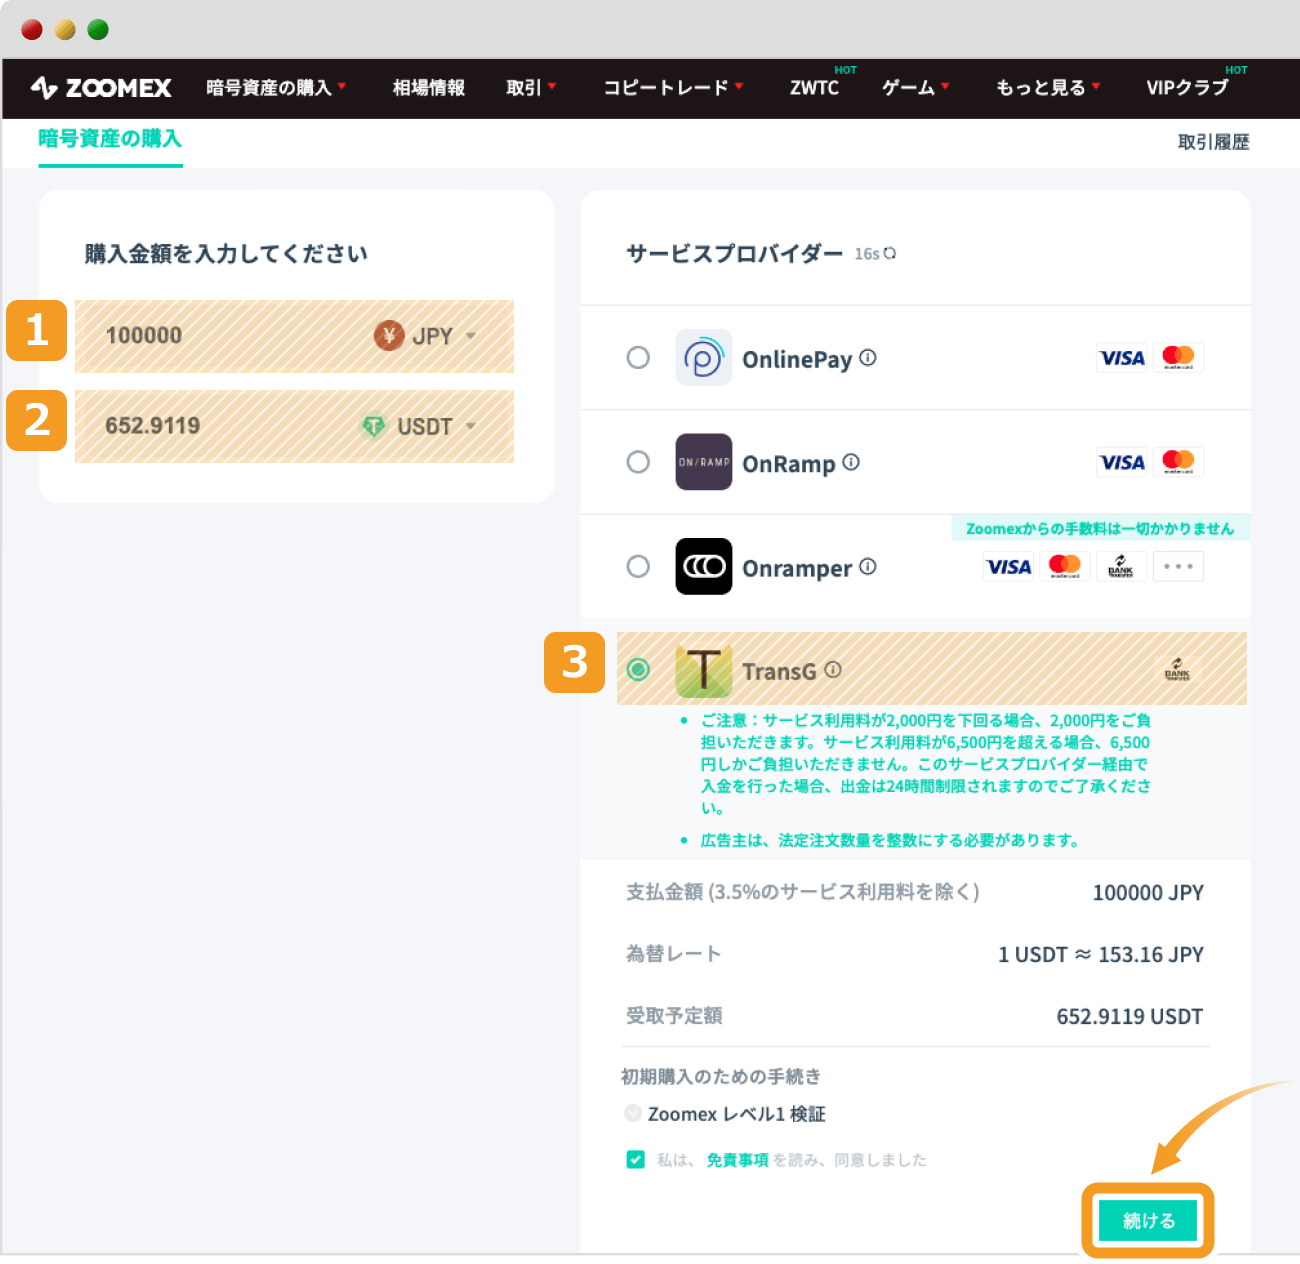Screen dimensions: 1300x1264
Task: Open the 相場情報 nav item
Action: [x=429, y=88]
